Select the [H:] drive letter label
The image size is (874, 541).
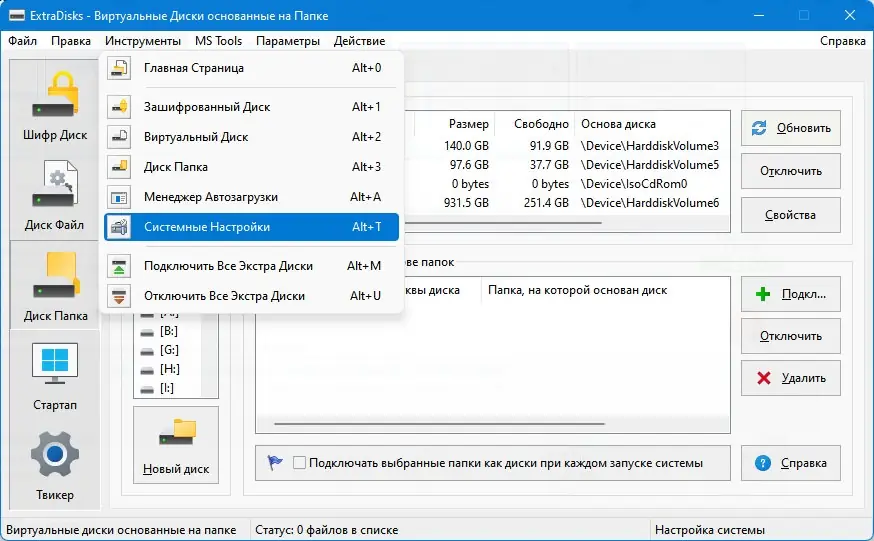click(x=169, y=369)
